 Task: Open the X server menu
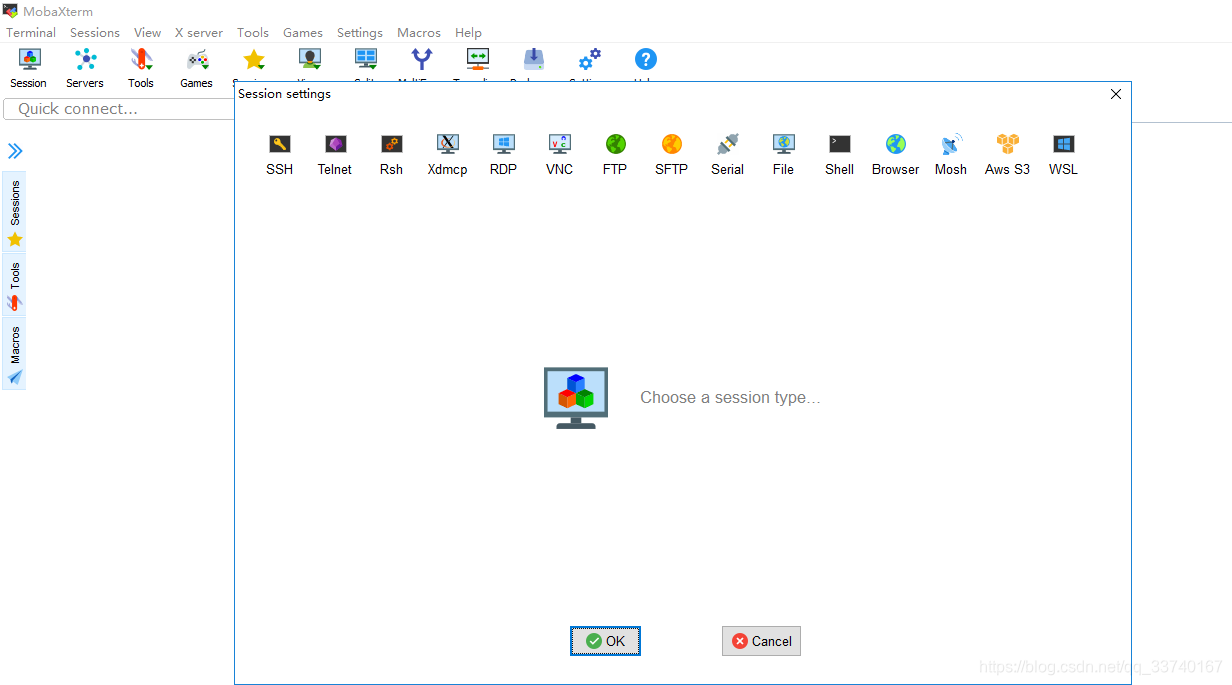pos(199,32)
